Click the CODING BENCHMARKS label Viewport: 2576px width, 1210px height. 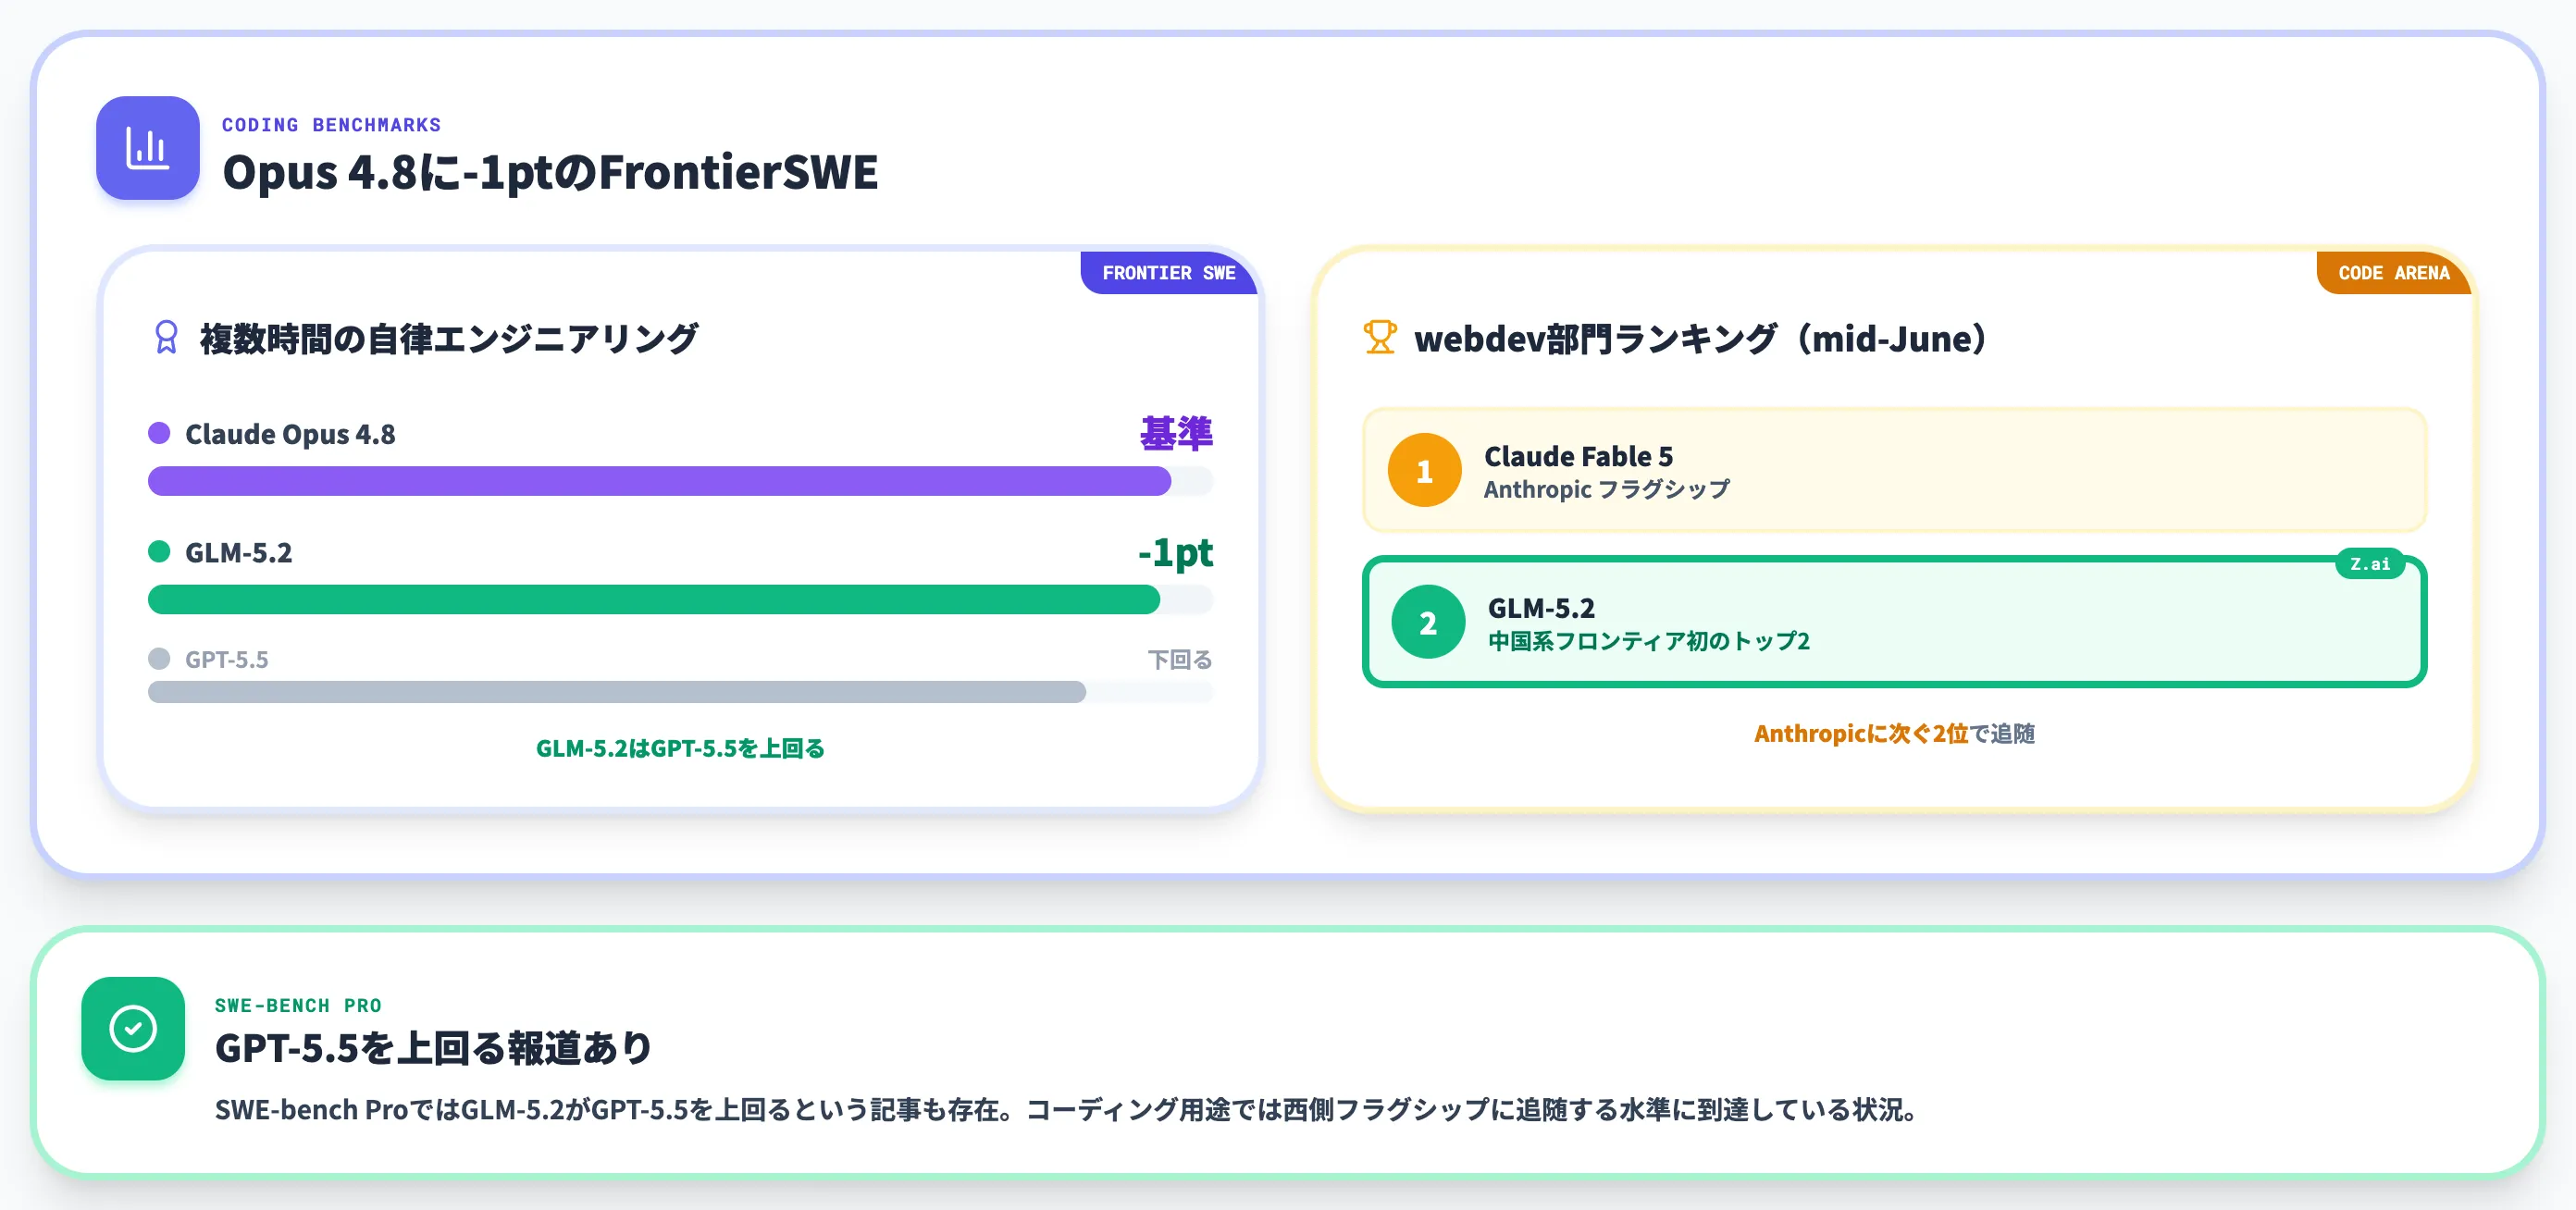[x=331, y=125]
